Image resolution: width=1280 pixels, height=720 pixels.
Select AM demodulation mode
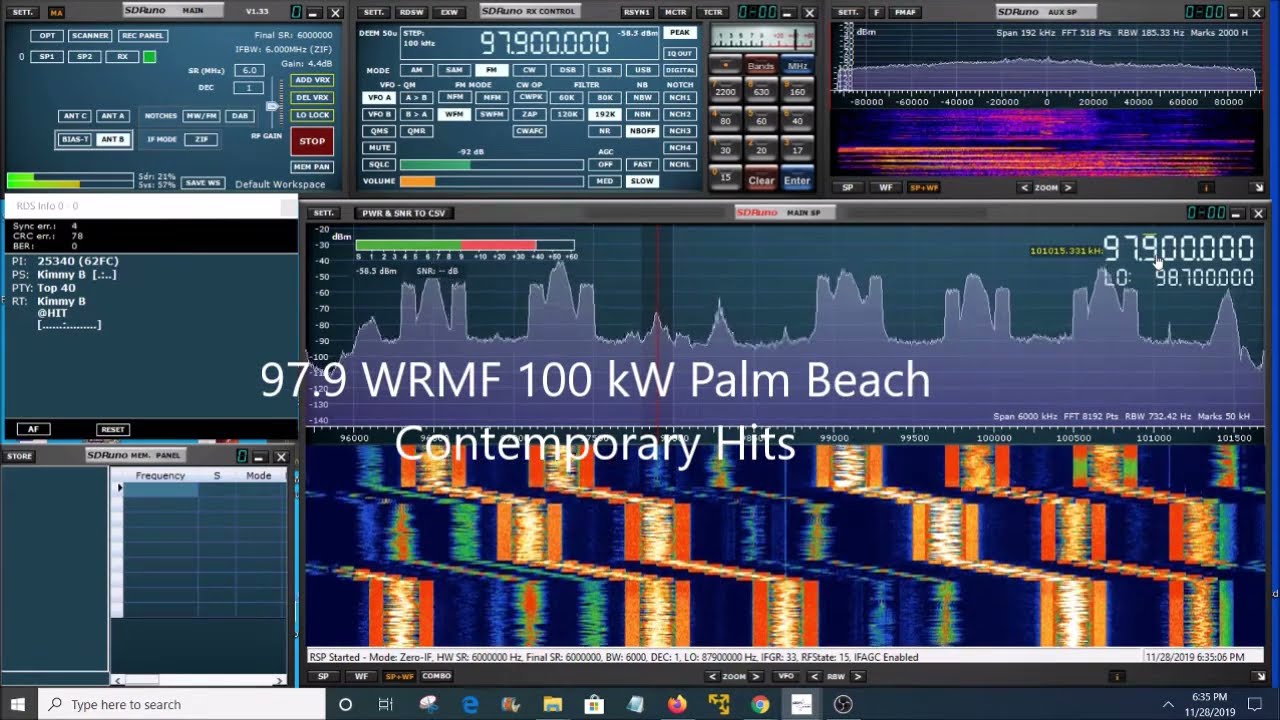point(417,70)
